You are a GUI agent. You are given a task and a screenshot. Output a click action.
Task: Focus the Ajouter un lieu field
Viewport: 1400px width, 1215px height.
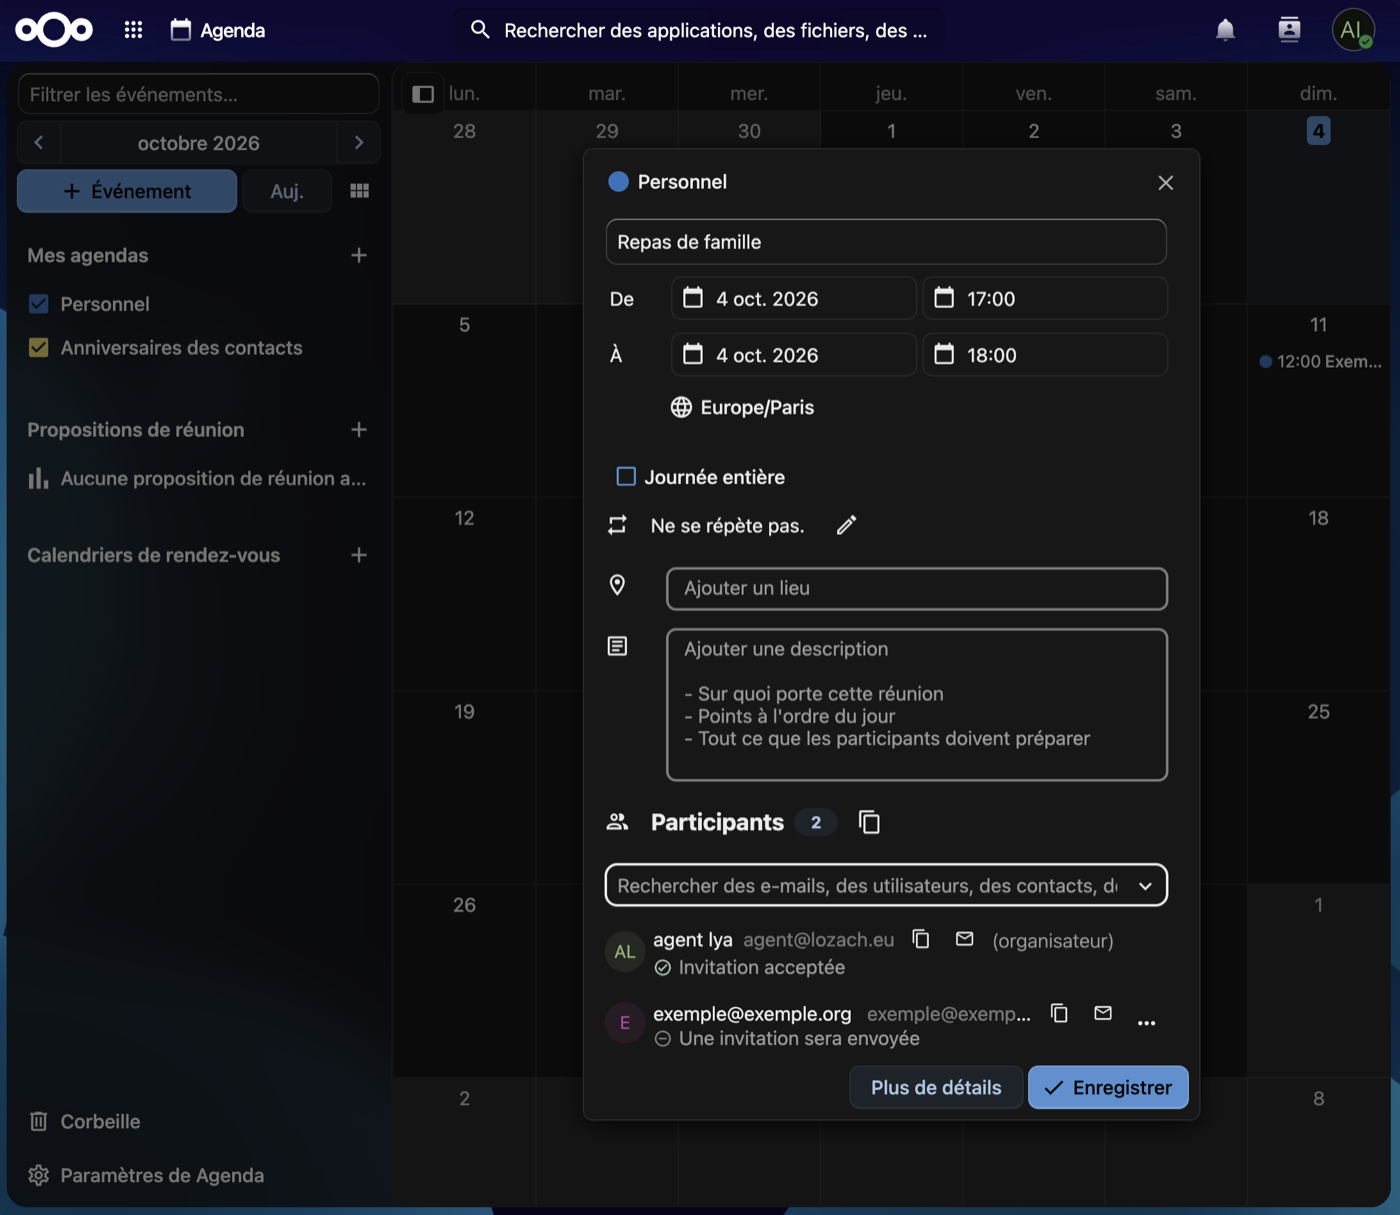coord(917,588)
